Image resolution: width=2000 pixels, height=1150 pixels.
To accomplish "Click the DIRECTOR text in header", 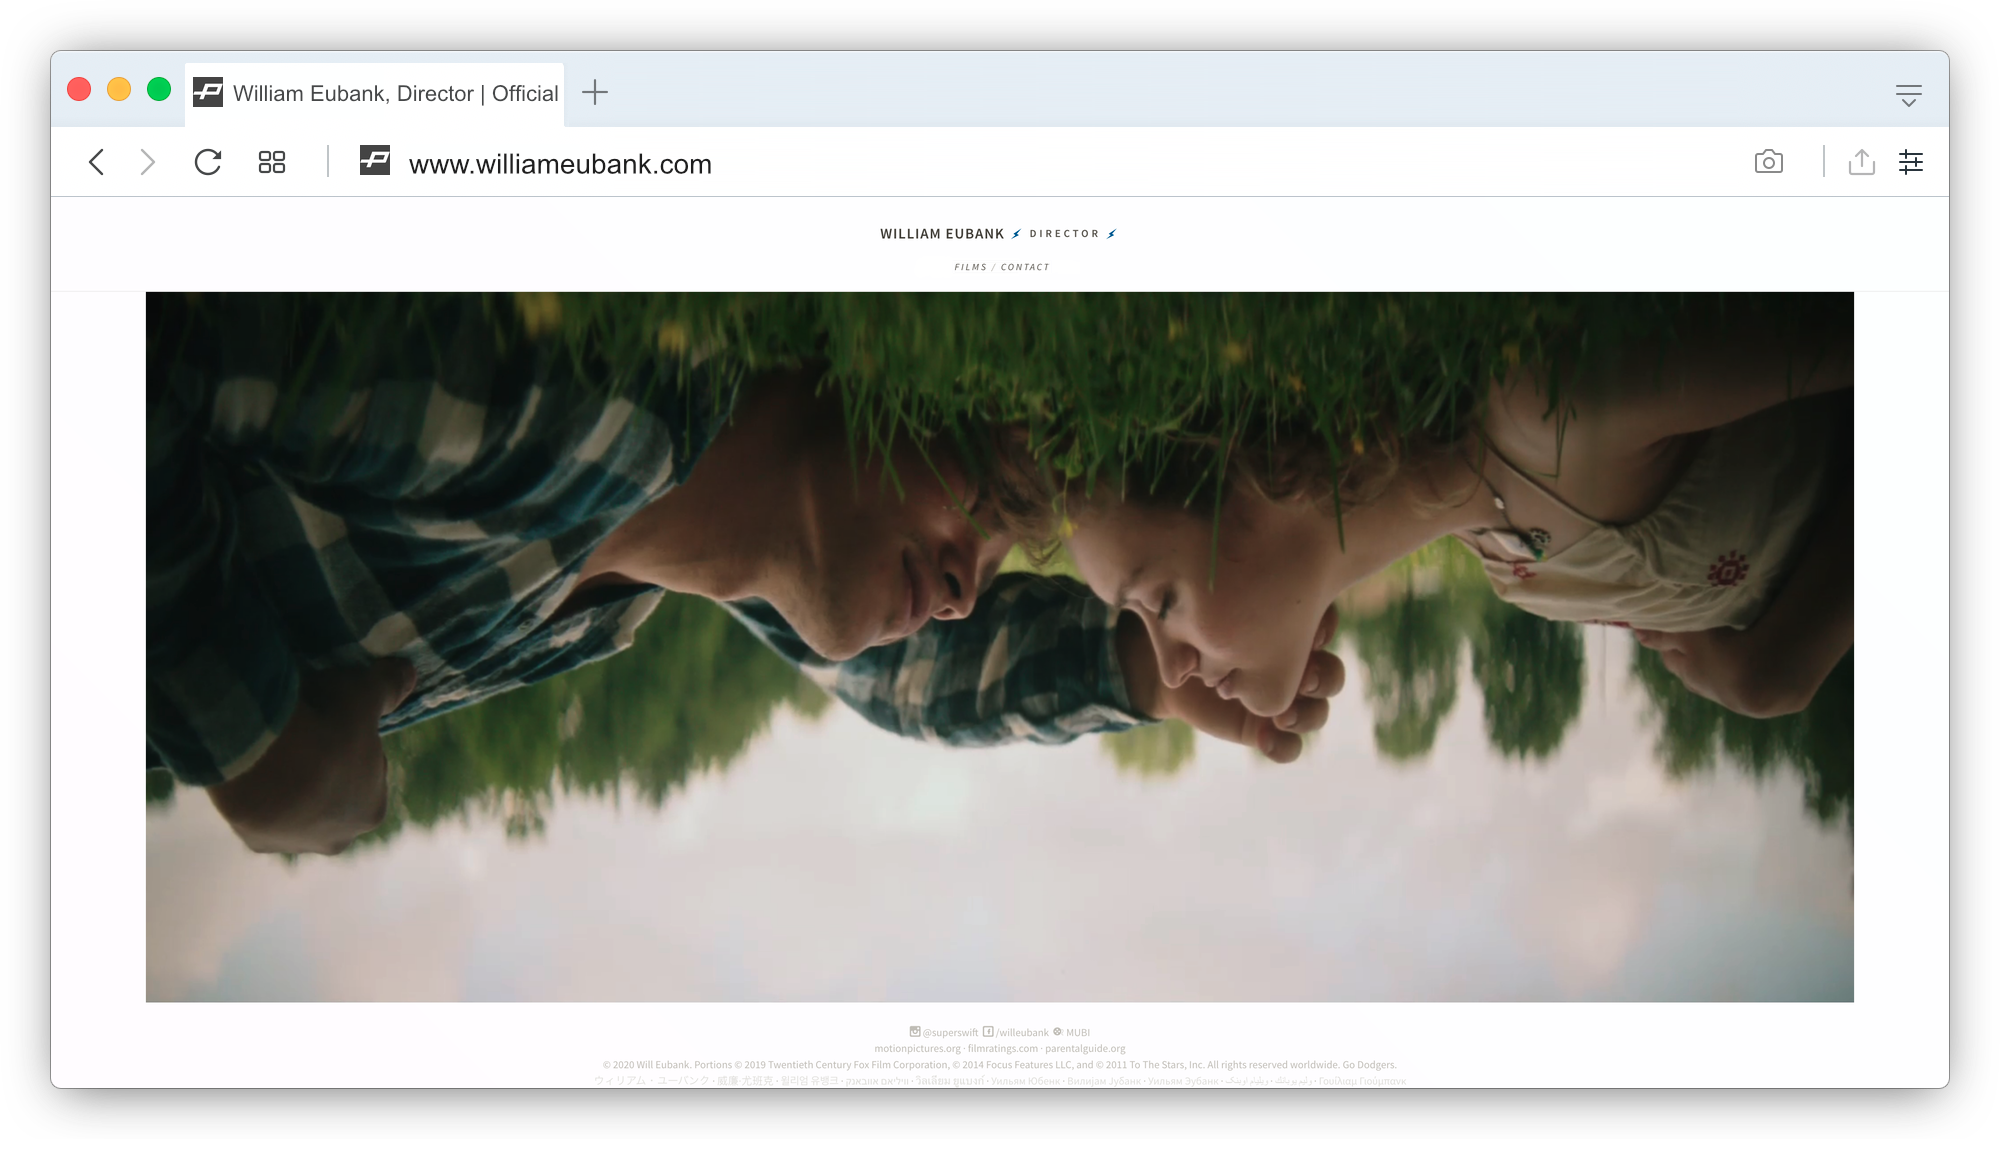I will pos(1064,234).
